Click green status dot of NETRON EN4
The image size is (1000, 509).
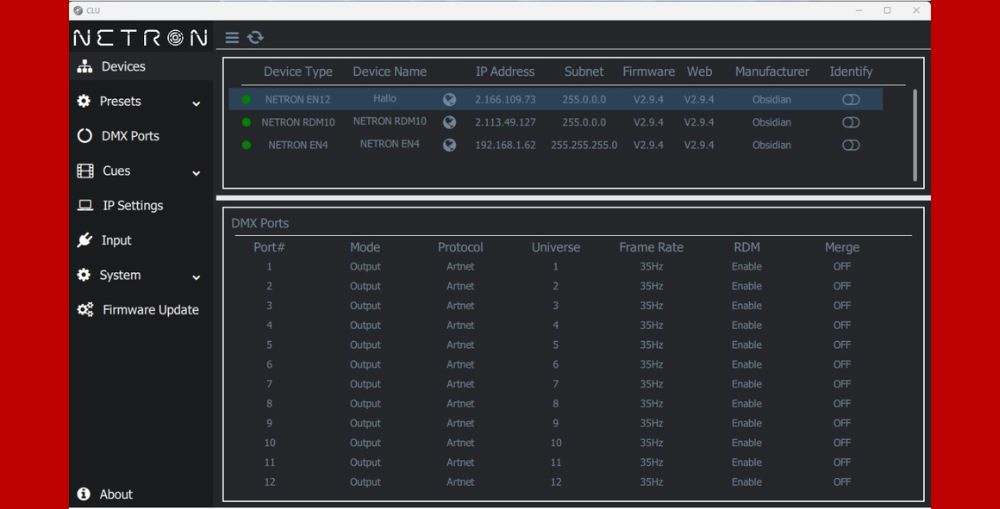[x=246, y=145]
